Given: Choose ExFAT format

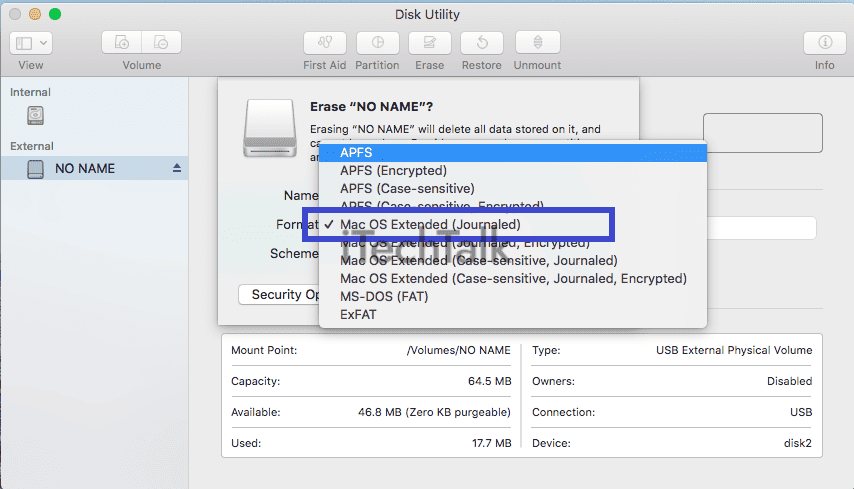Looking at the screenshot, I should click(513, 314).
